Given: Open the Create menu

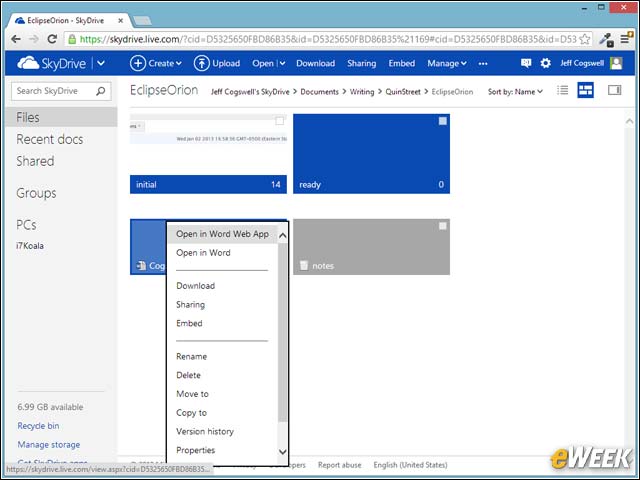Looking at the screenshot, I should [x=156, y=63].
